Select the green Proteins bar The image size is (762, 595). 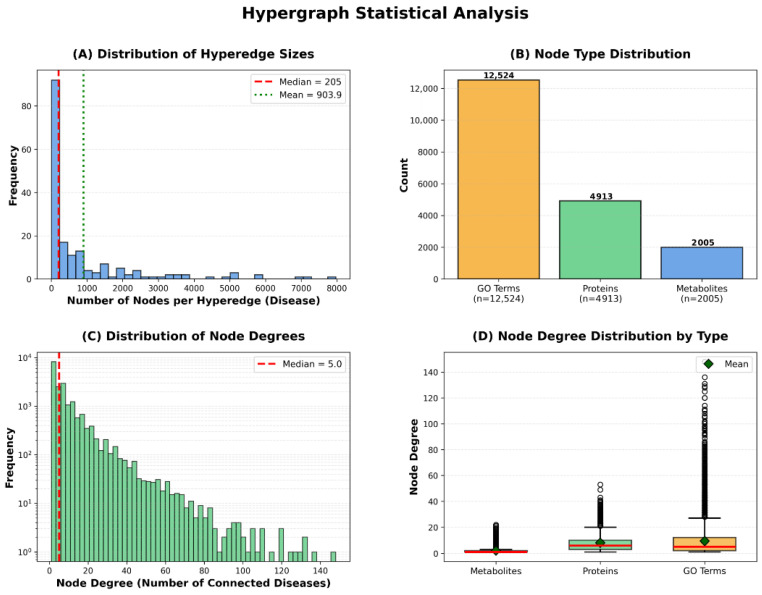[x=600, y=240]
